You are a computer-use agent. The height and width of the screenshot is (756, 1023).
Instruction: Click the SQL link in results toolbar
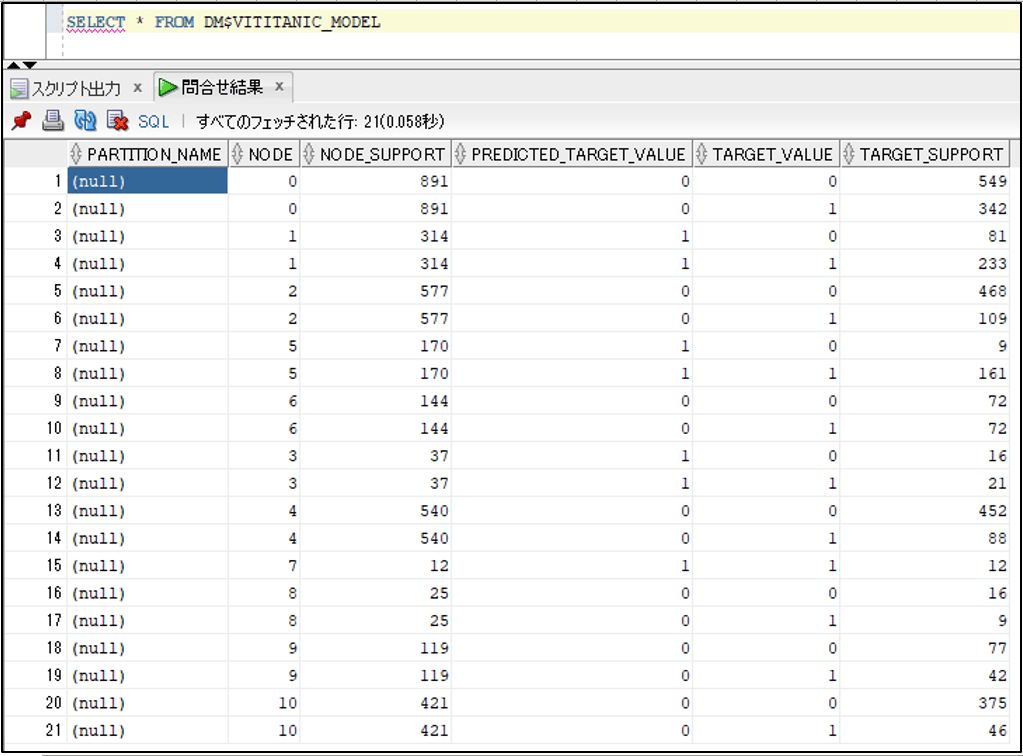[x=153, y=122]
